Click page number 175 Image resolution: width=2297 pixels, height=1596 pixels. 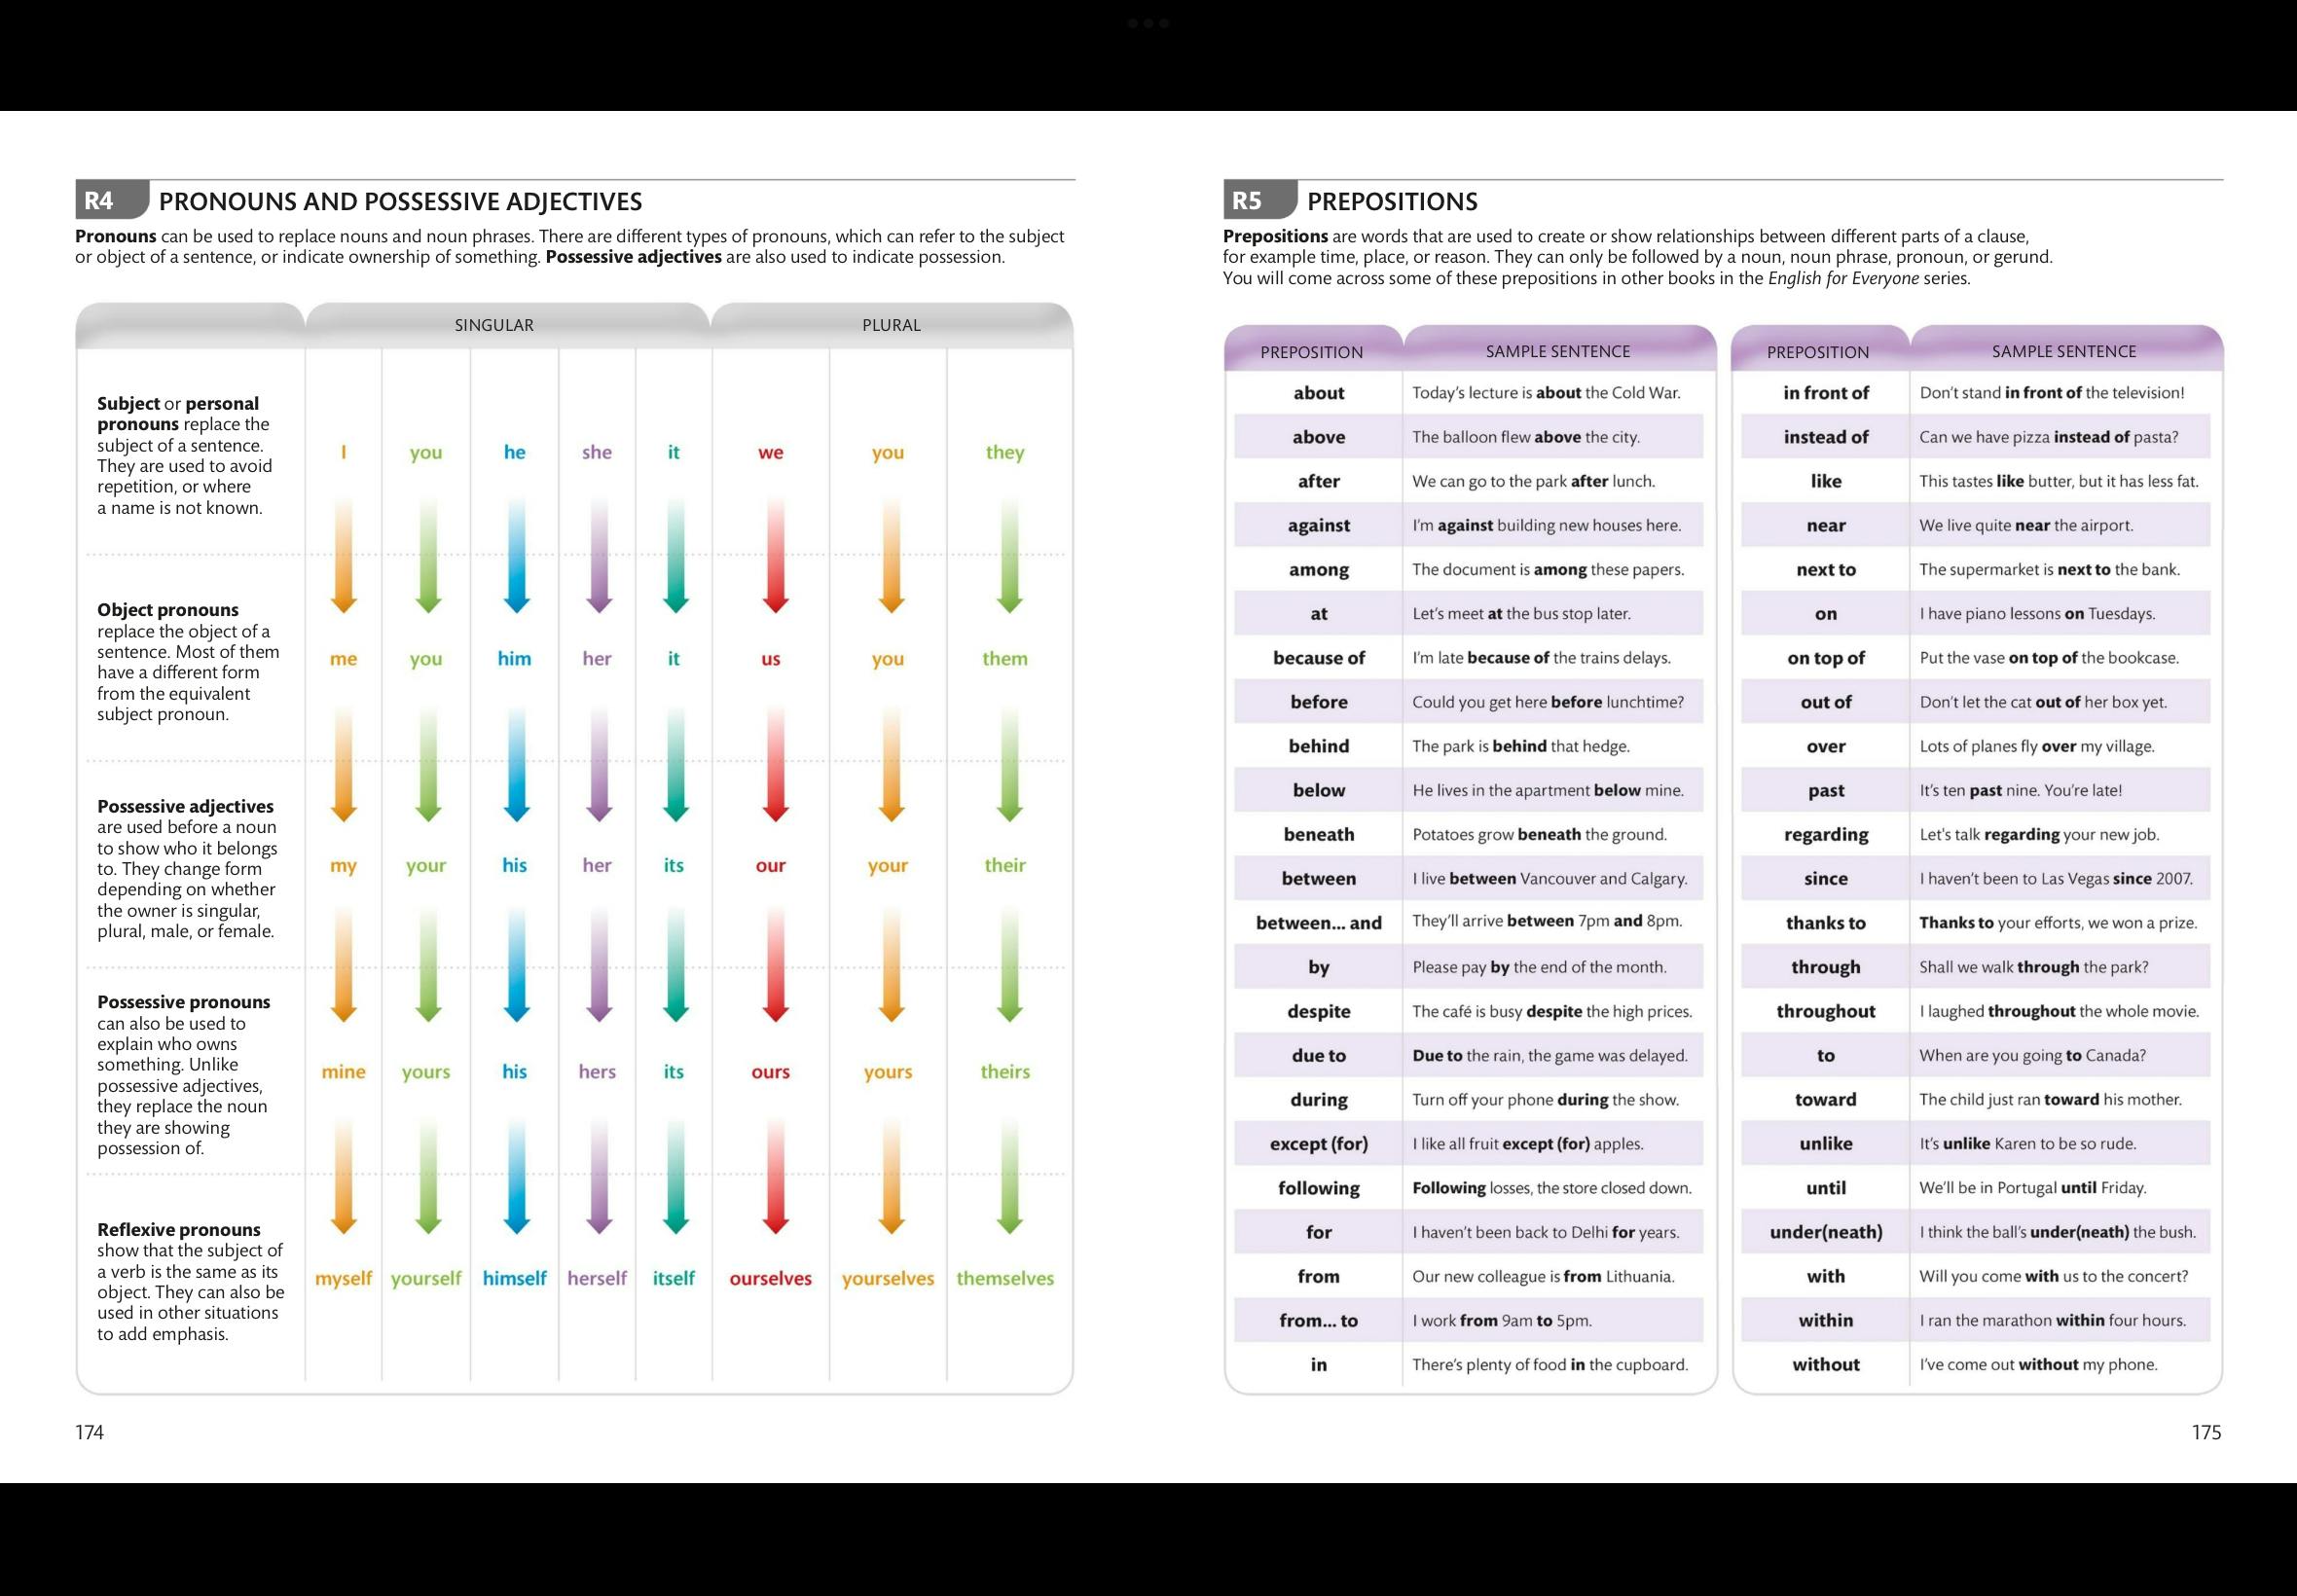(x=2206, y=1432)
